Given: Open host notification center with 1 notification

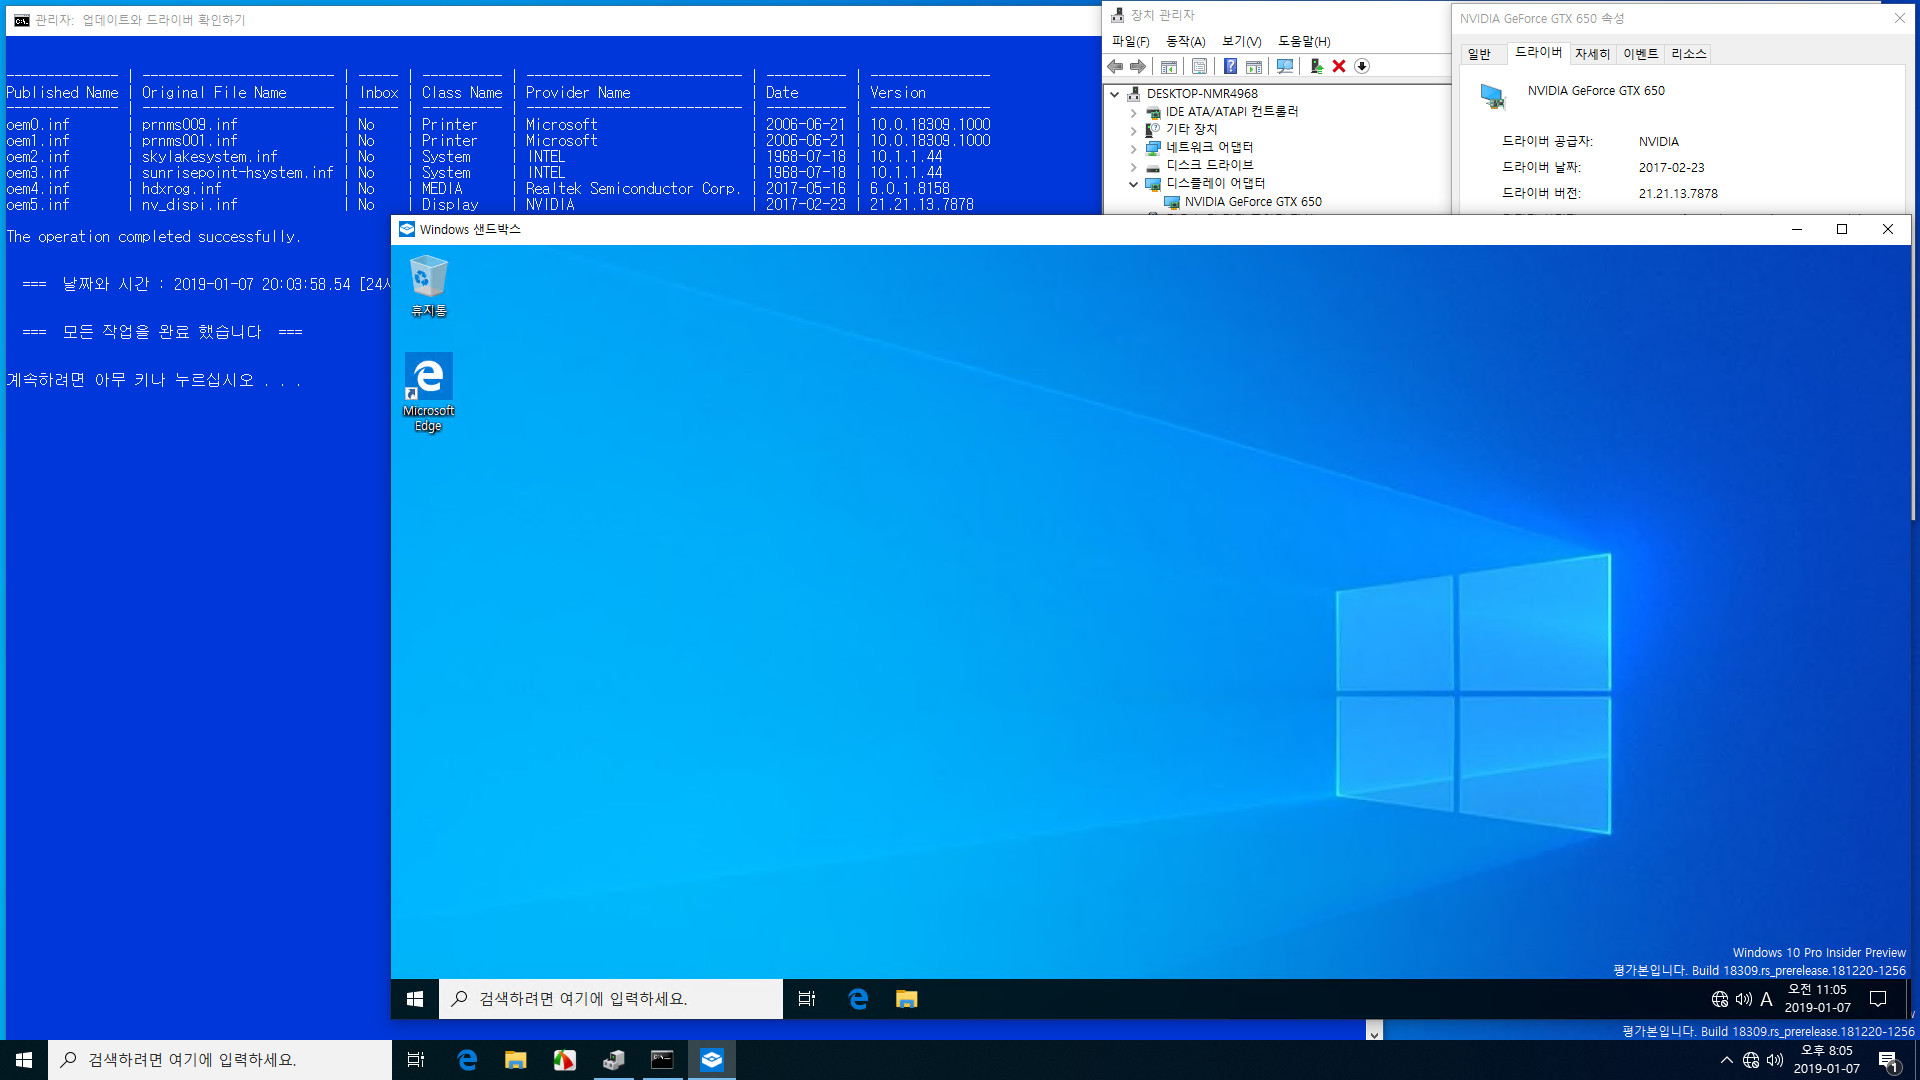Looking at the screenshot, I should (x=1889, y=1061).
